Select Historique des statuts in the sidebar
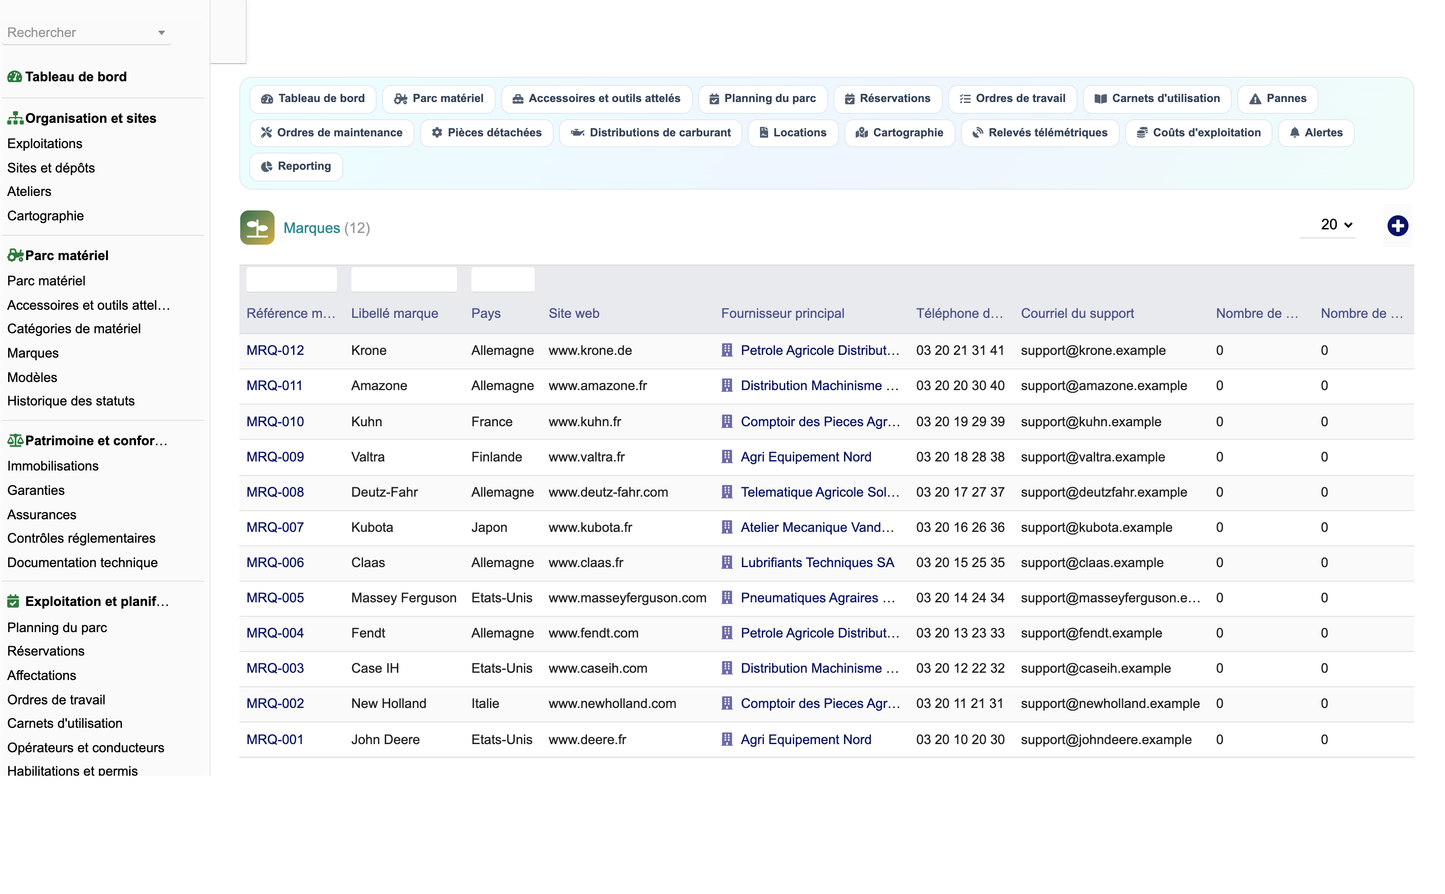1445x894 pixels. pyautogui.click(x=71, y=401)
